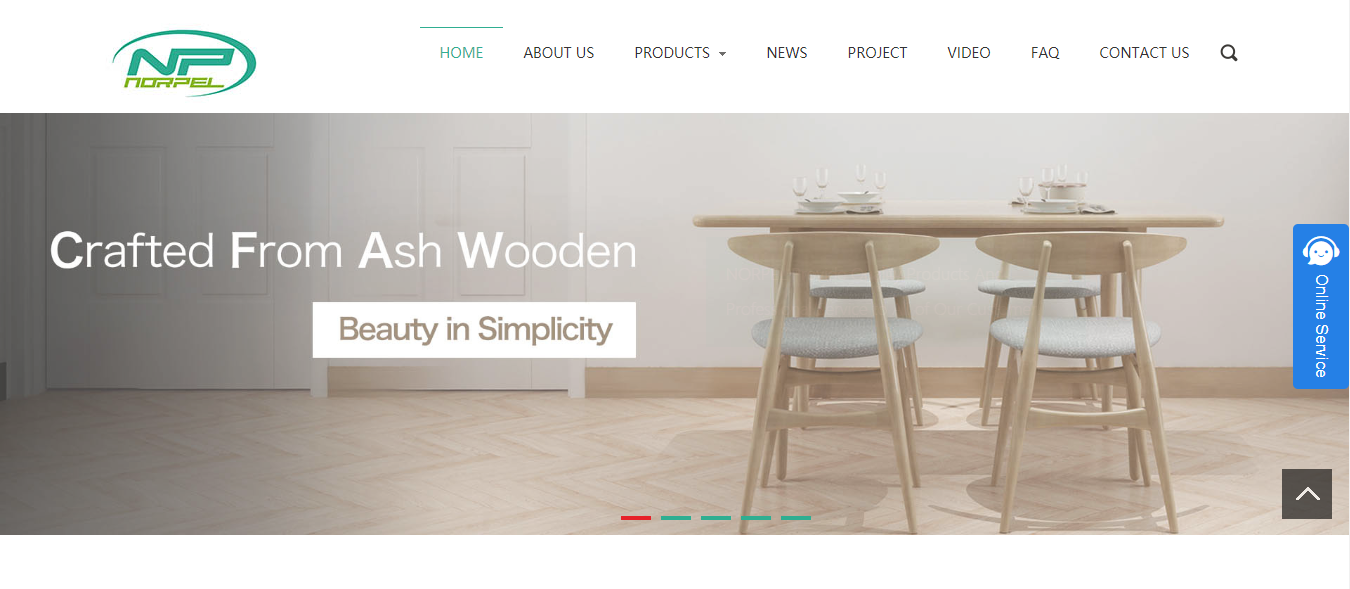
Task: Go to the VIDEO section
Action: (969, 53)
